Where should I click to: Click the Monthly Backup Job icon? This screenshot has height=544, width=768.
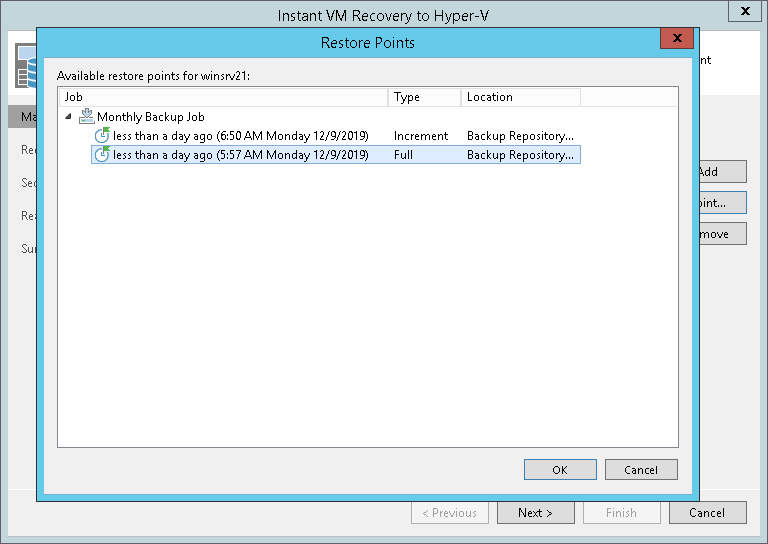86,116
